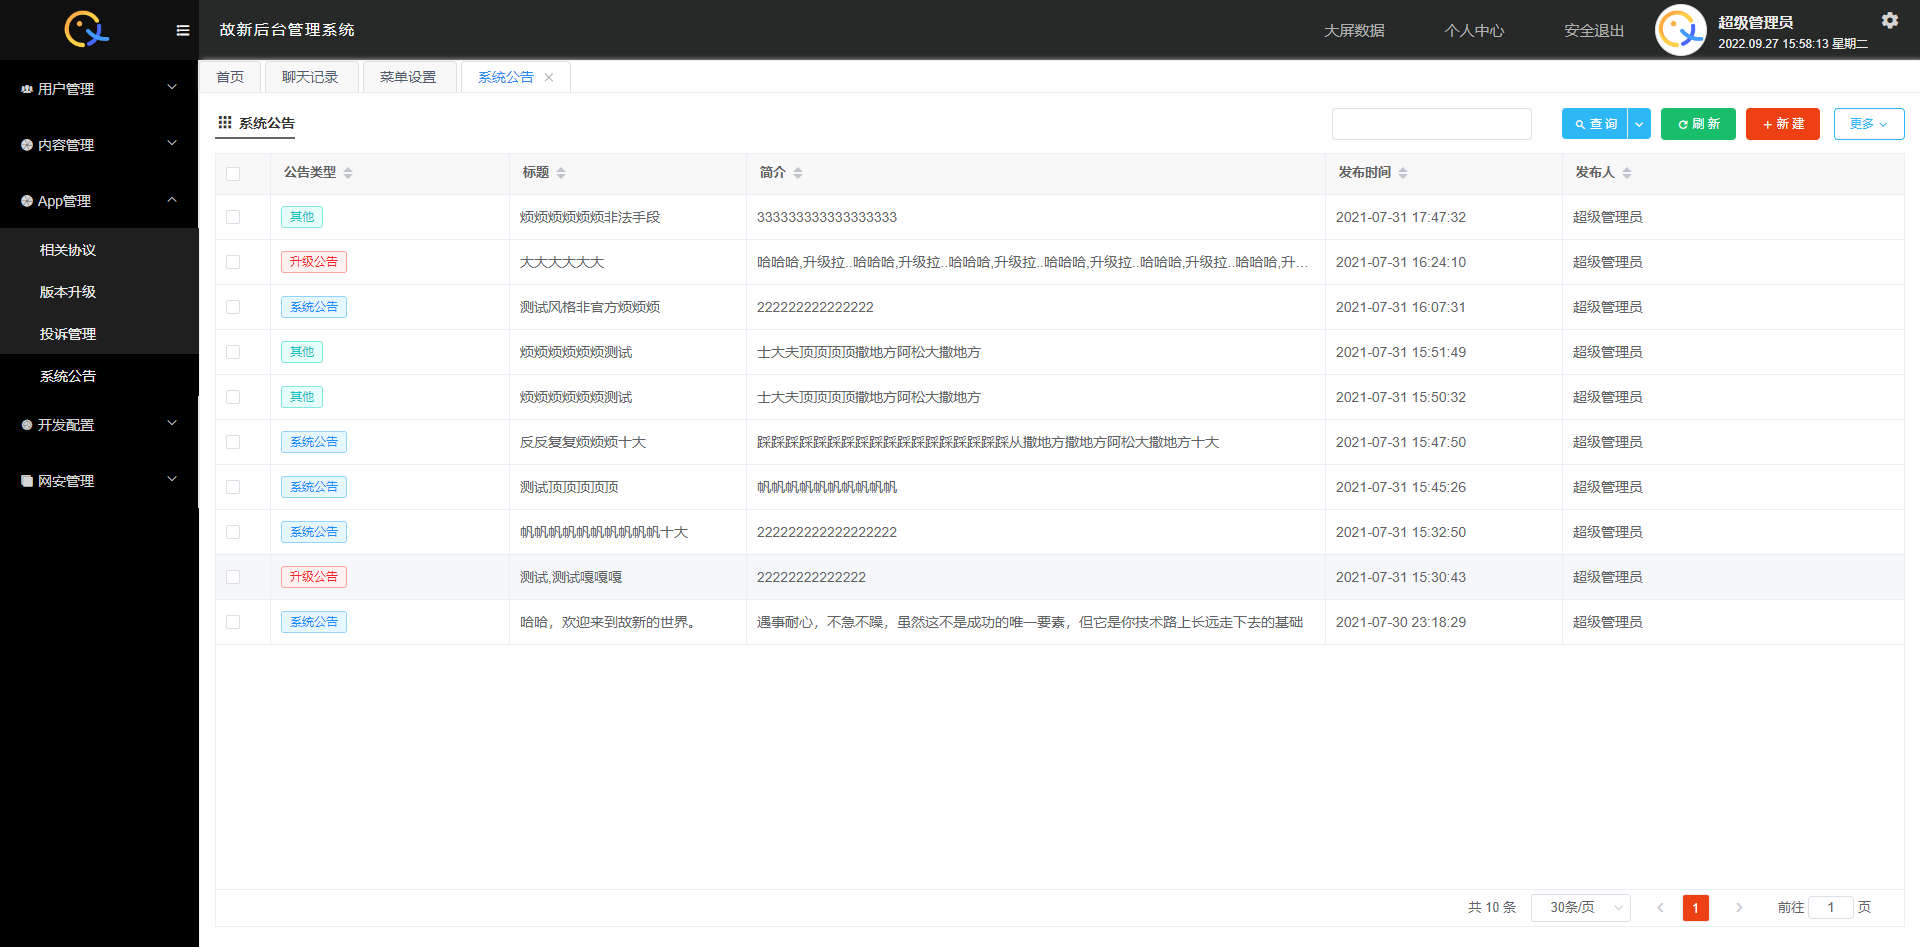The height and width of the screenshot is (947, 1920).
Task: Sort by 标题 column sort icon
Action: coord(561,173)
